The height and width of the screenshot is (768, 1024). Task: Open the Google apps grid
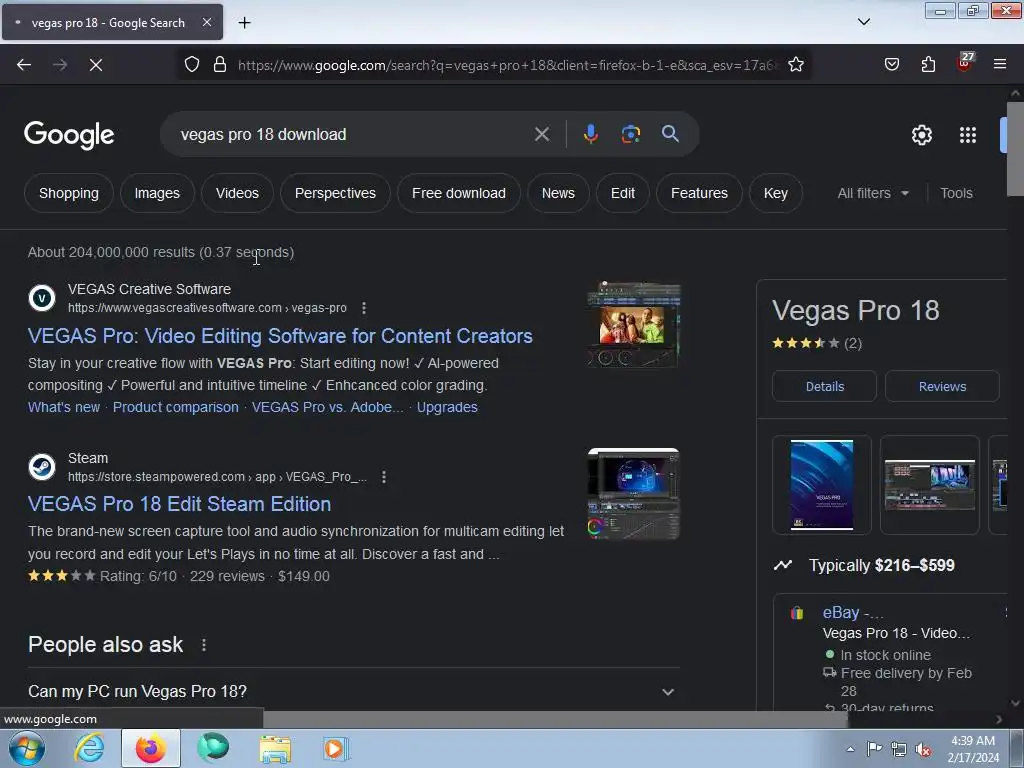(x=968, y=135)
